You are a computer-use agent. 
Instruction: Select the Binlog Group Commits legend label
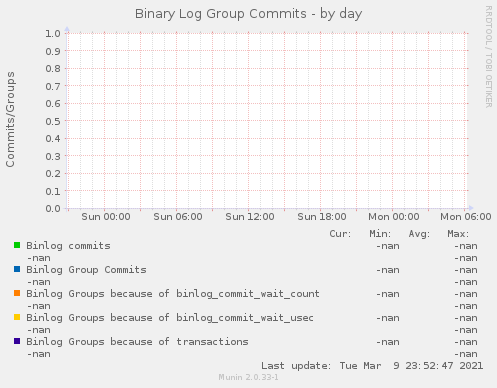point(86,270)
